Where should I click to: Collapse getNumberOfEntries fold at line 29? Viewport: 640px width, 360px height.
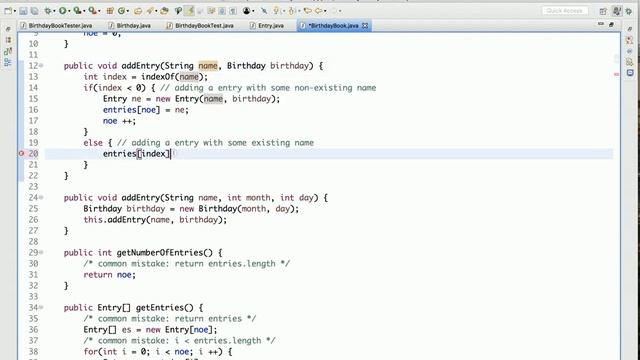click(41, 253)
